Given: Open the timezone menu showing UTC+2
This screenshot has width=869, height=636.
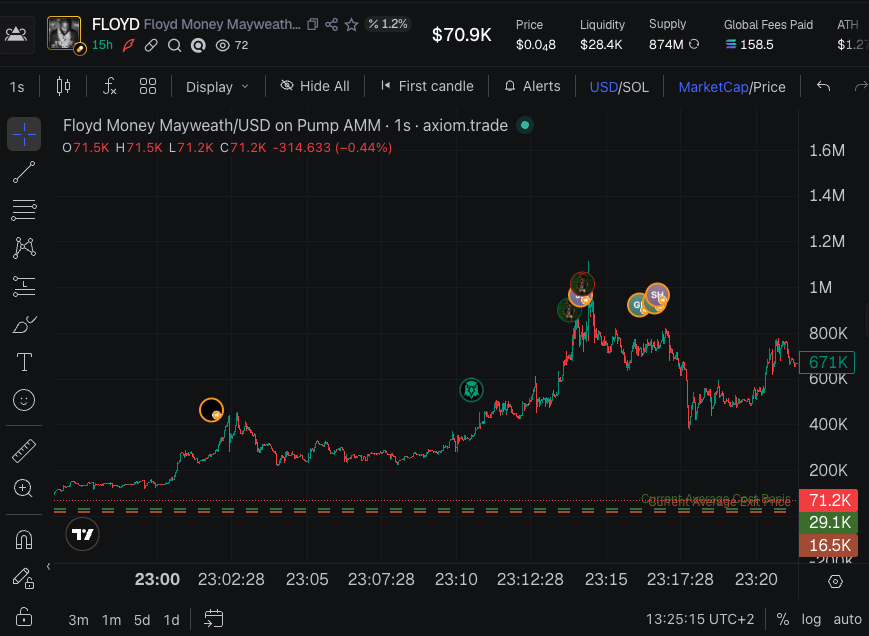Looking at the screenshot, I should click(700, 619).
